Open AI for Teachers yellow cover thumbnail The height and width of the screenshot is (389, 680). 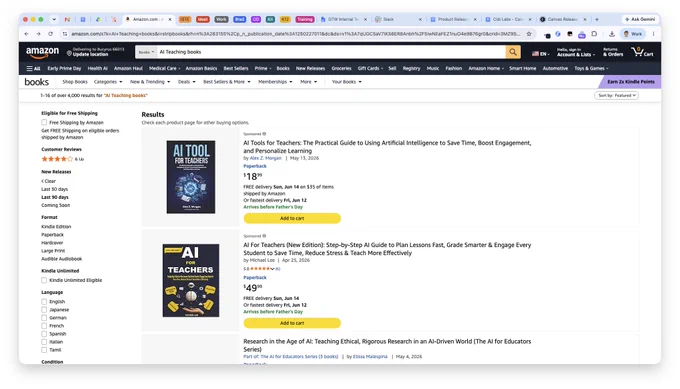tap(191, 281)
